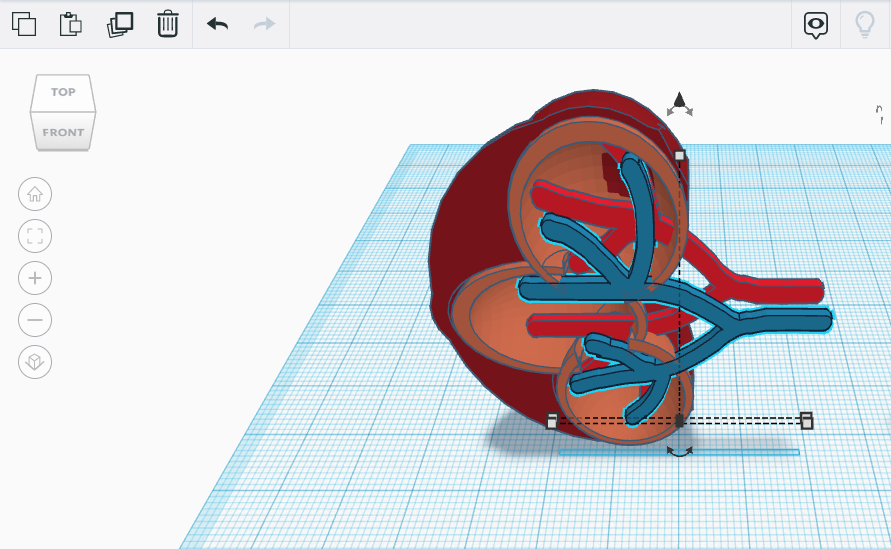Select the TOP face of view cube

coord(63,92)
